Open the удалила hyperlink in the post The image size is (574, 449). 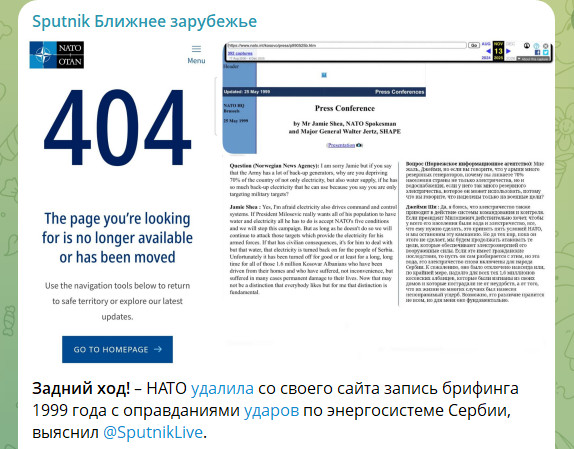click(x=222, y=388)
